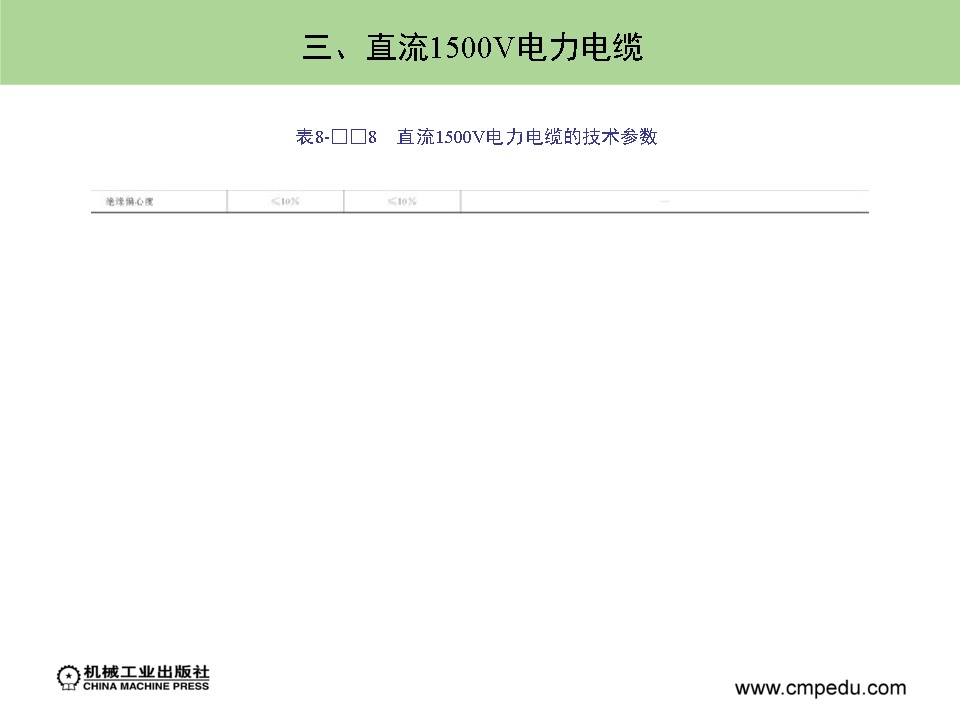Click the slide title 三、直流1500V电力电缆

472,47
